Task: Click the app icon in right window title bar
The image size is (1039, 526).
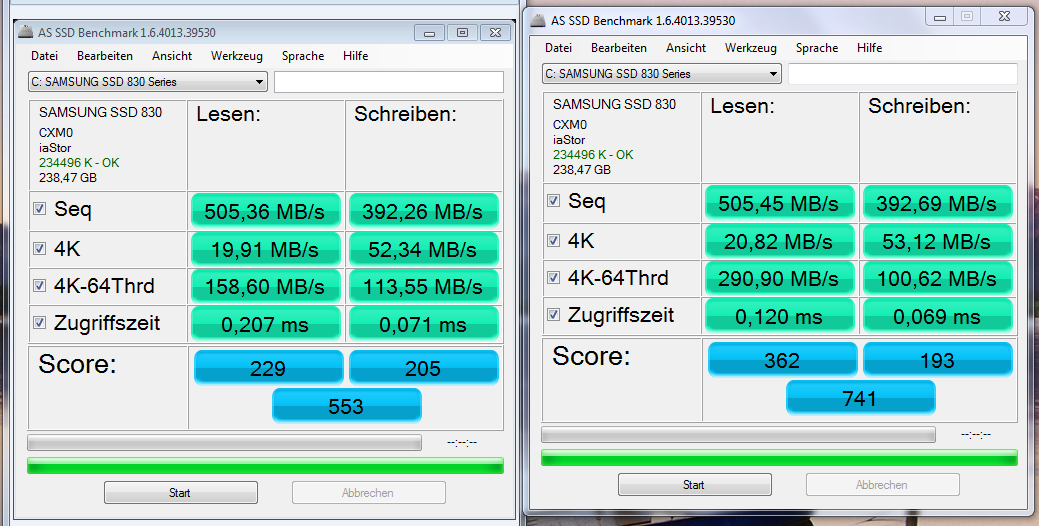Action: click(x=538, y=20)
